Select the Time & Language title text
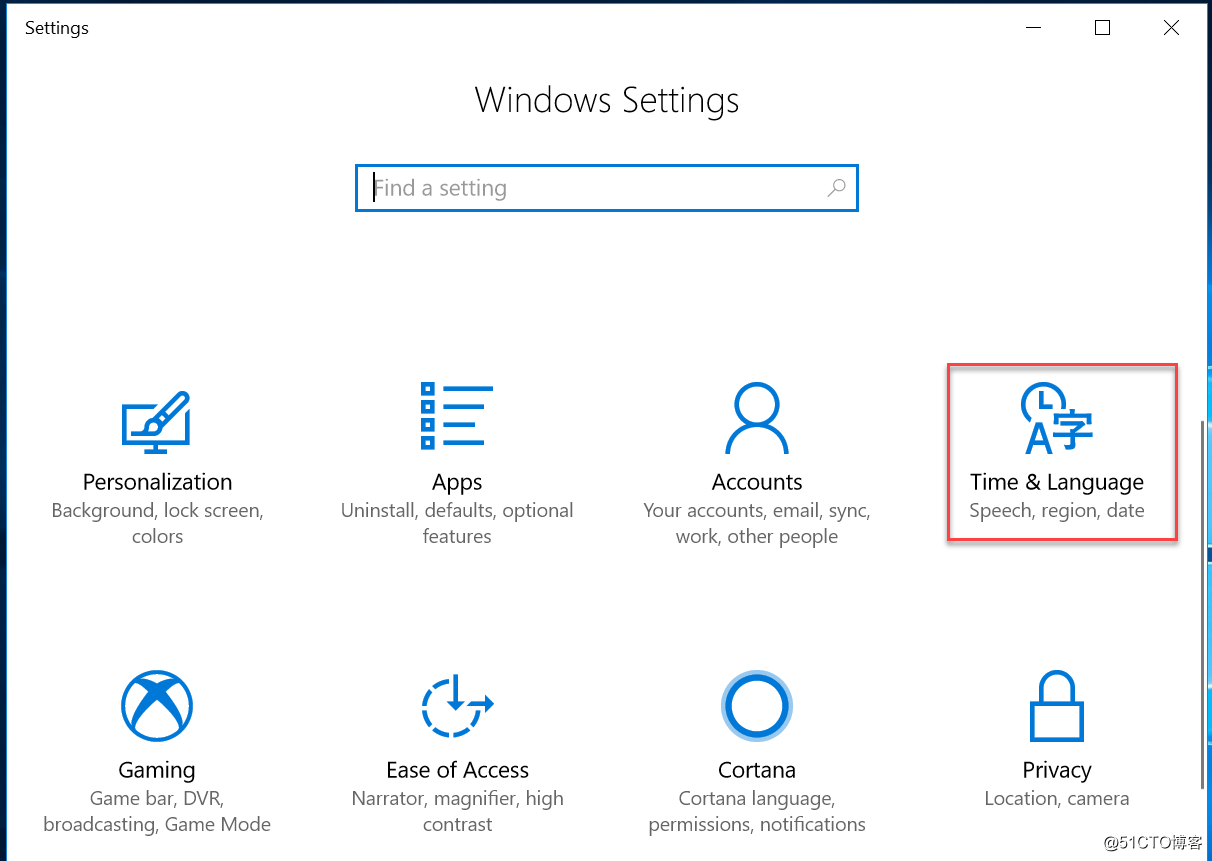Image resolution: width=1212 pixels, height=861 pixels. point(1057,483)
